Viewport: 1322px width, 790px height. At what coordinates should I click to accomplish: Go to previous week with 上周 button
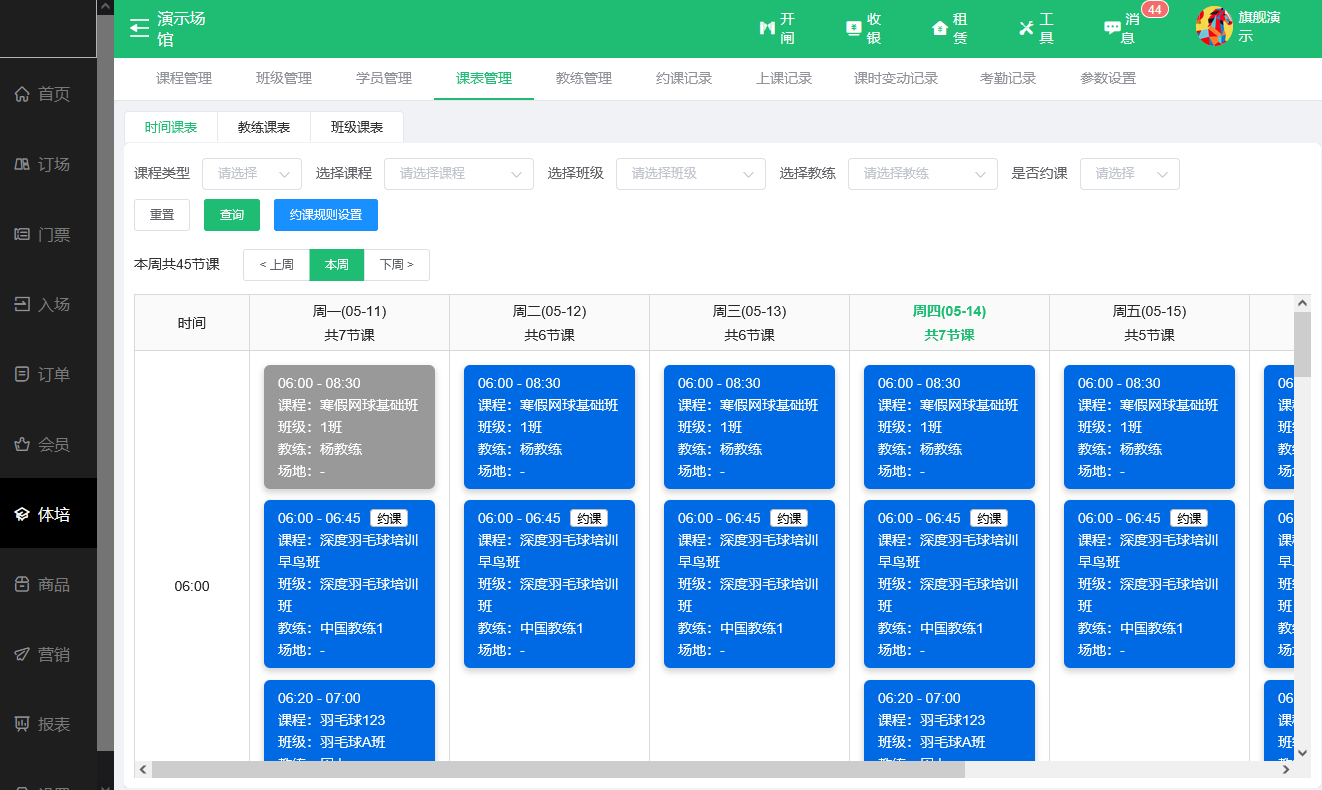pos(276,265)
